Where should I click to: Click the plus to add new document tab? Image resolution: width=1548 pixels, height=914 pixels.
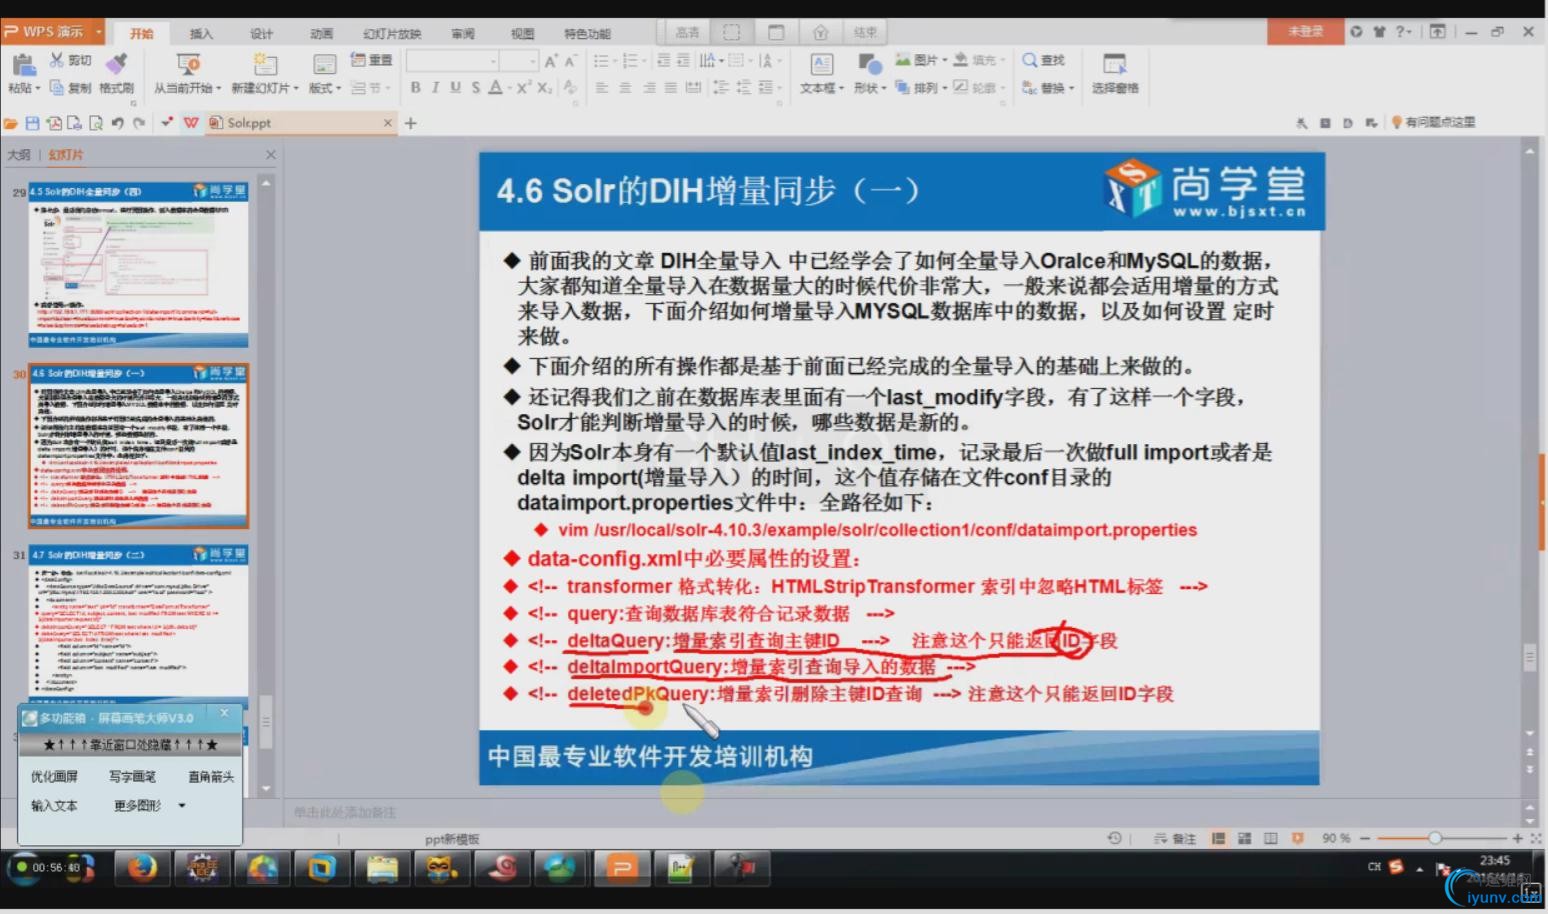pos(410,123)
